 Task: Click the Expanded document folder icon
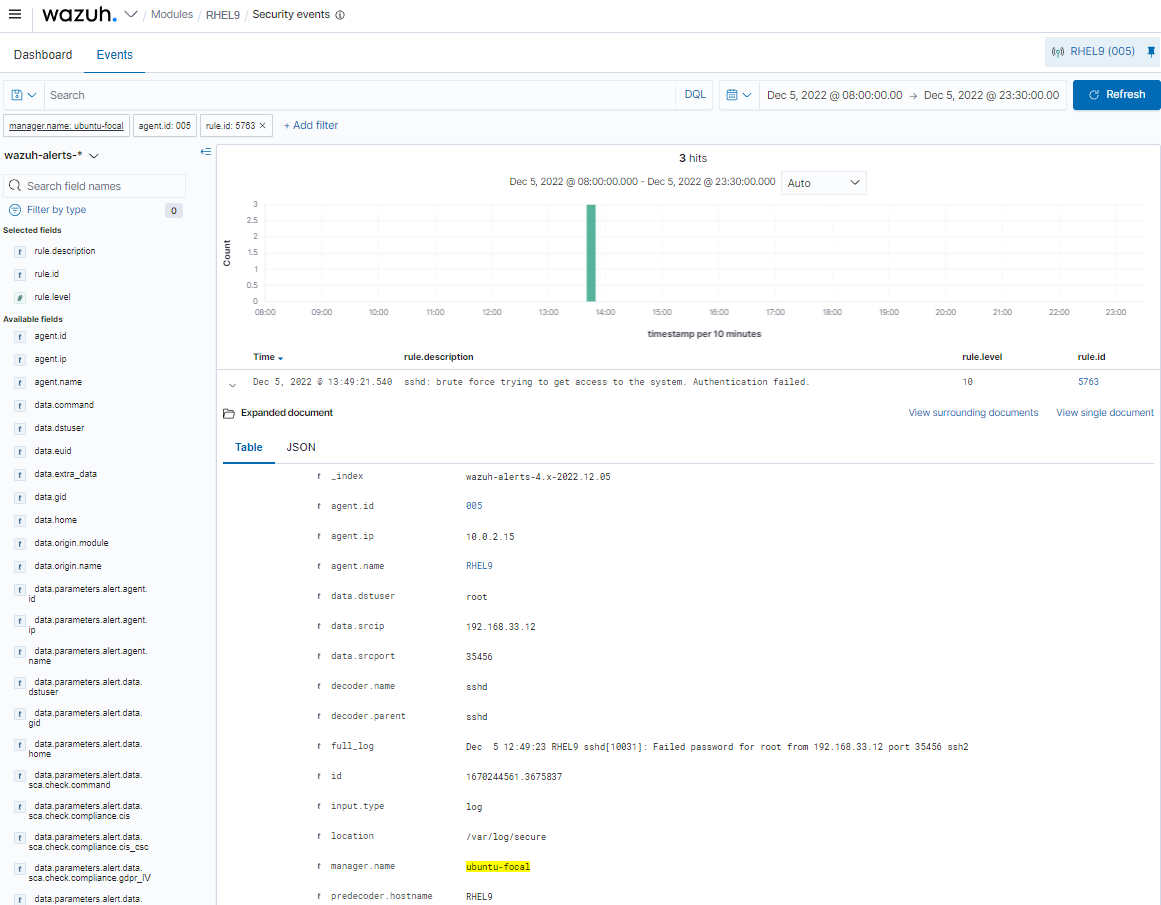tap(229, 413)
